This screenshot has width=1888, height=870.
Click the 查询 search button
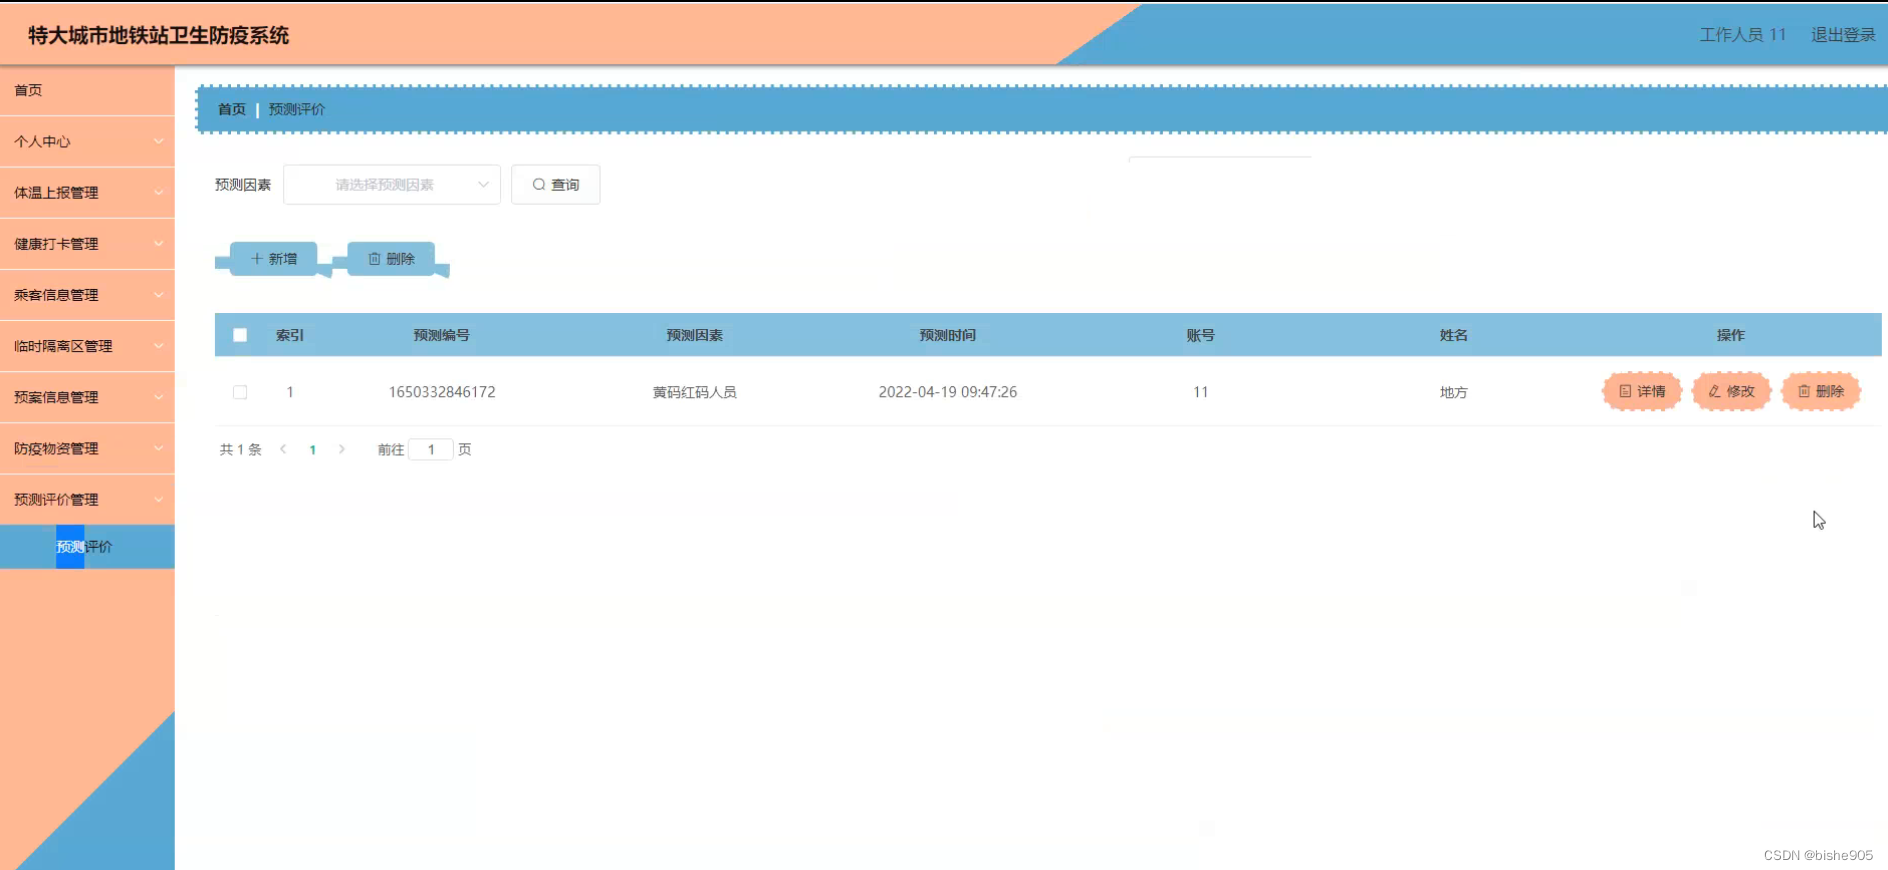(x=555, y=185)
